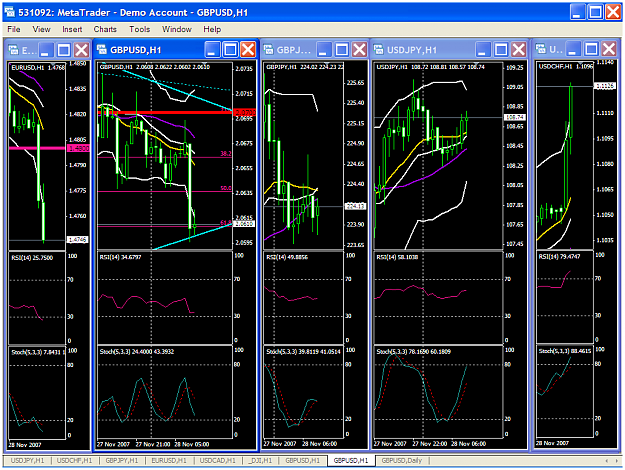Viewport: 625px width, 470px height.
Task: Click the USDCHF chart window icon
Action: [540, 49]
